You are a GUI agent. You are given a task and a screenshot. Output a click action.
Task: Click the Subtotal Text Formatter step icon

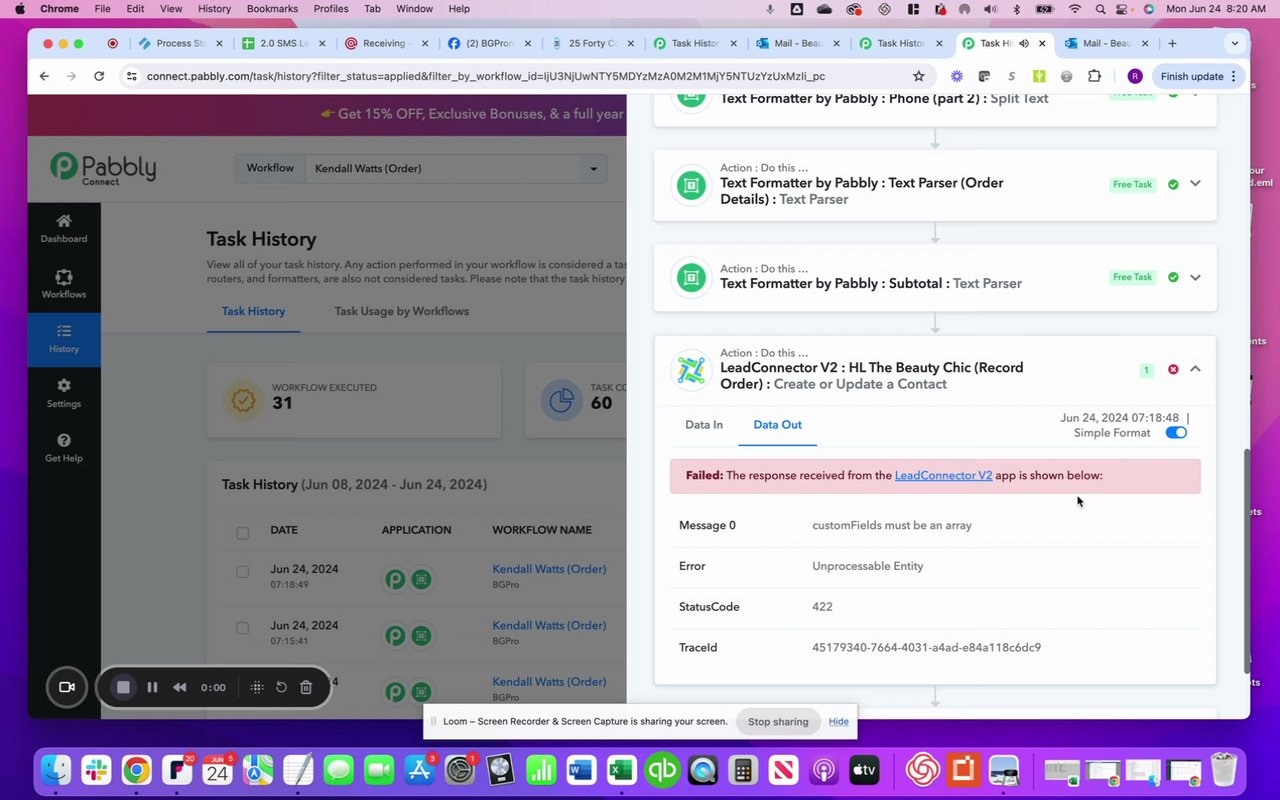pyautogui.click(x=690, y=277)
